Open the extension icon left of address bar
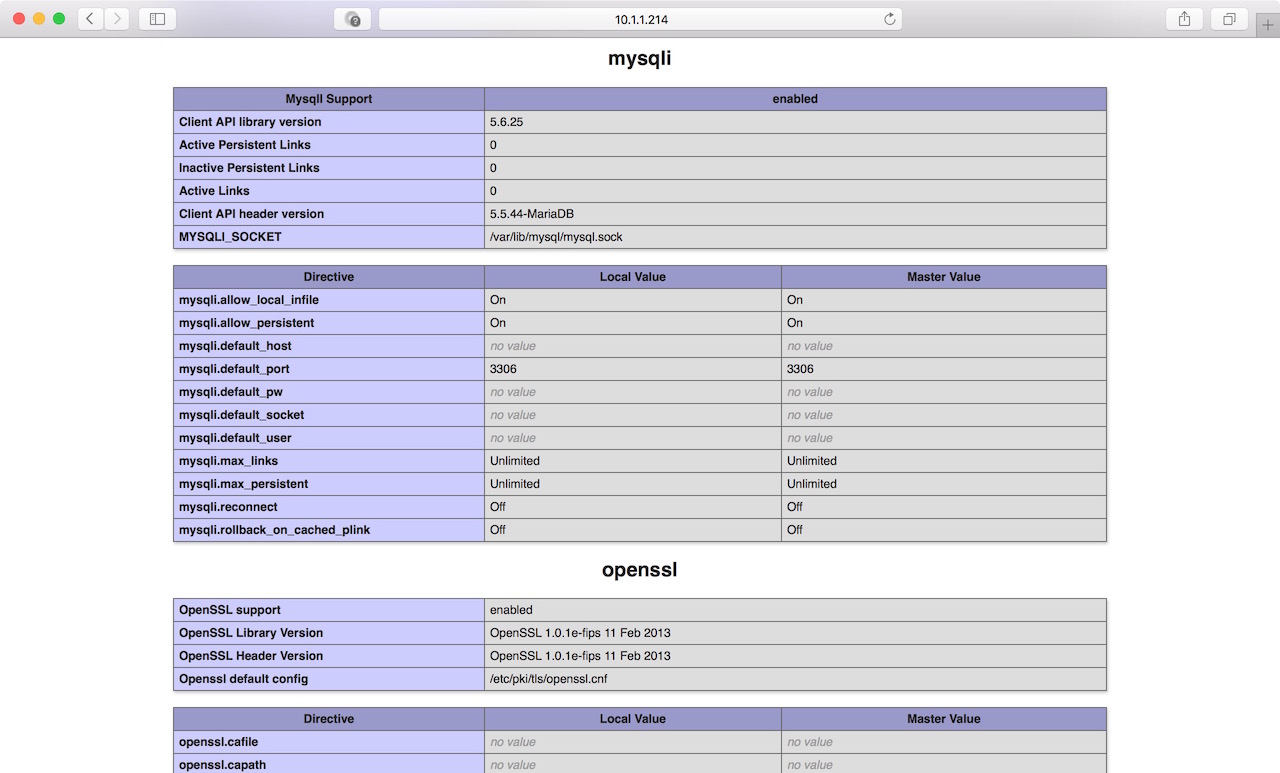The width and height of the screenshot is (1280, 773). 352,19
